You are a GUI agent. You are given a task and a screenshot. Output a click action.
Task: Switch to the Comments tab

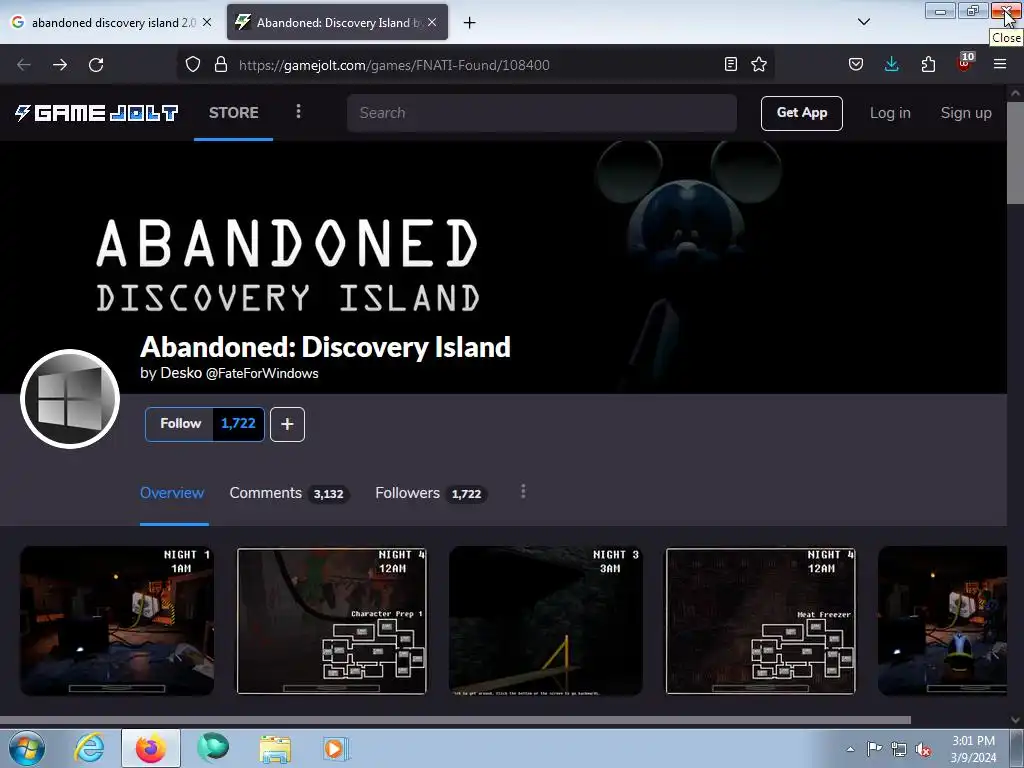point(289,493)
